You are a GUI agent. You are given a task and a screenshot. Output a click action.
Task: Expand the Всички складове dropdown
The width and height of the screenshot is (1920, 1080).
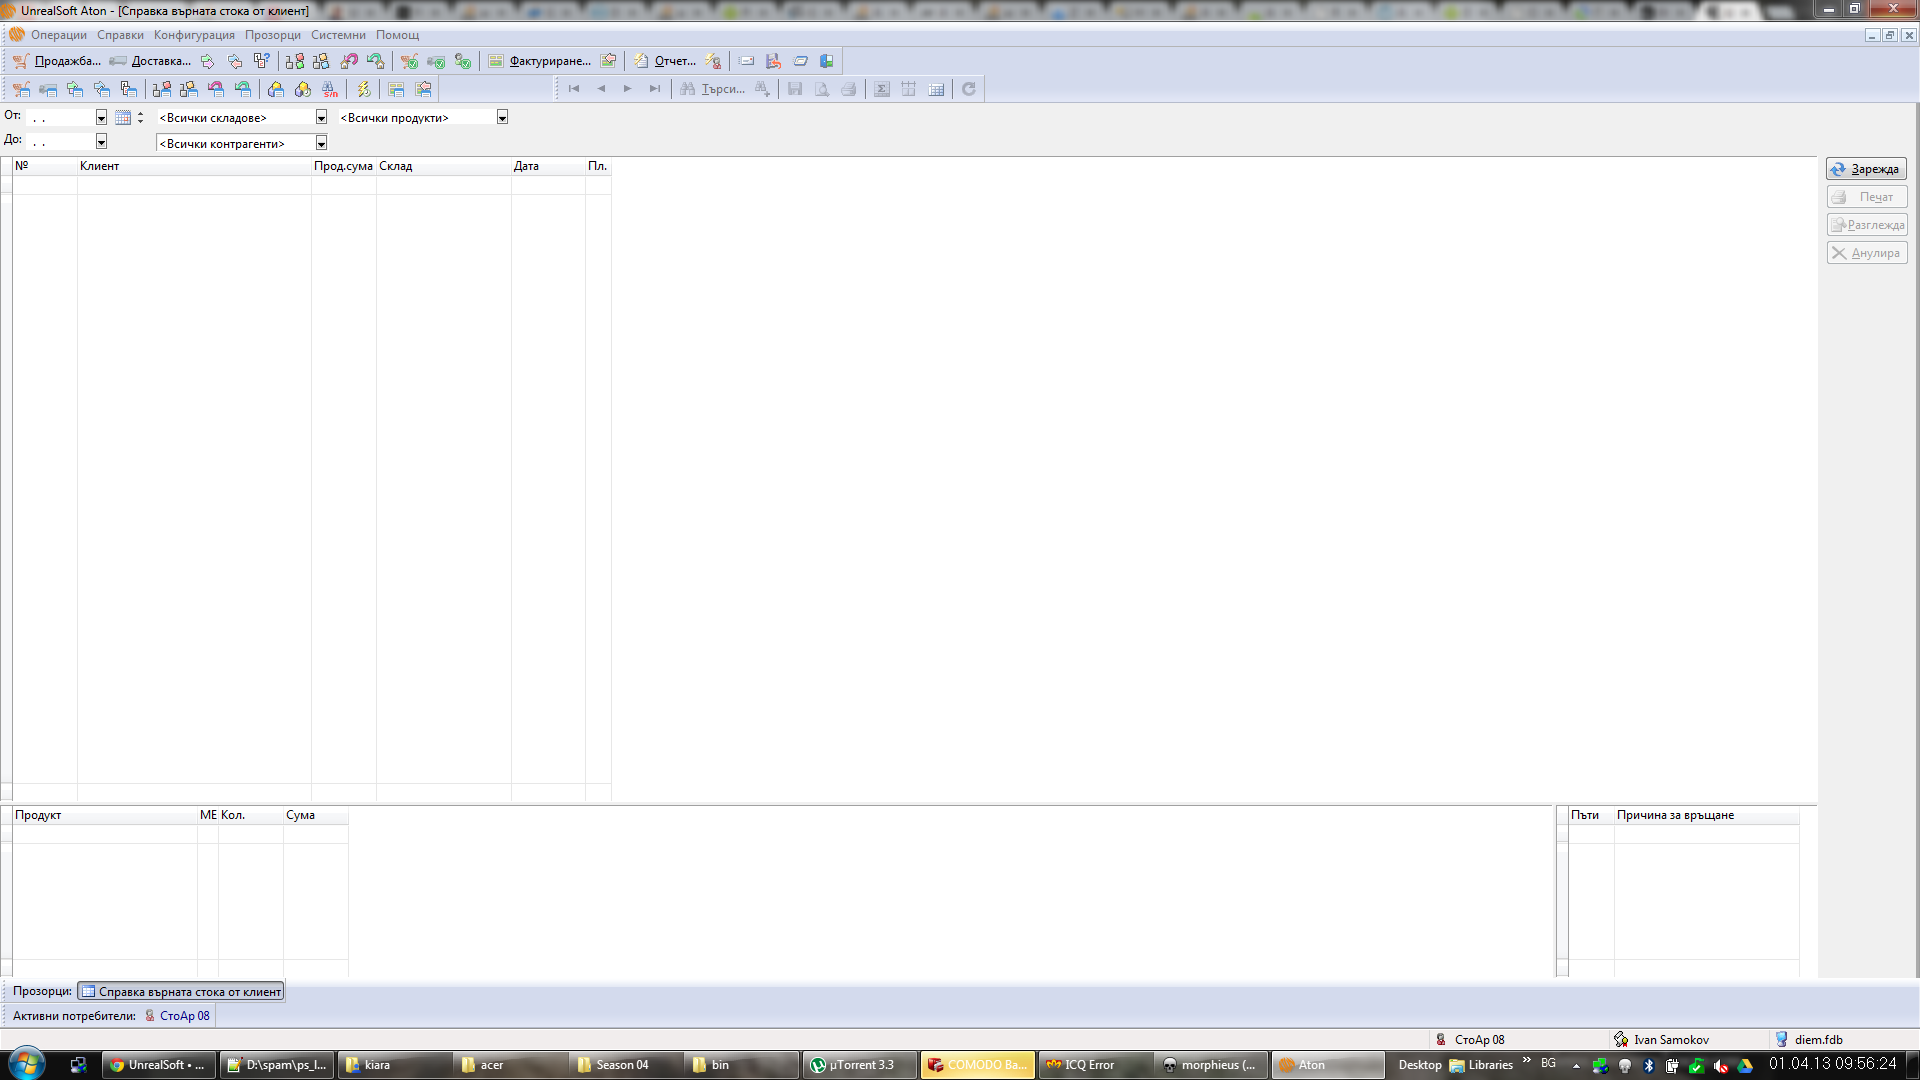click(x=321, y=117)
